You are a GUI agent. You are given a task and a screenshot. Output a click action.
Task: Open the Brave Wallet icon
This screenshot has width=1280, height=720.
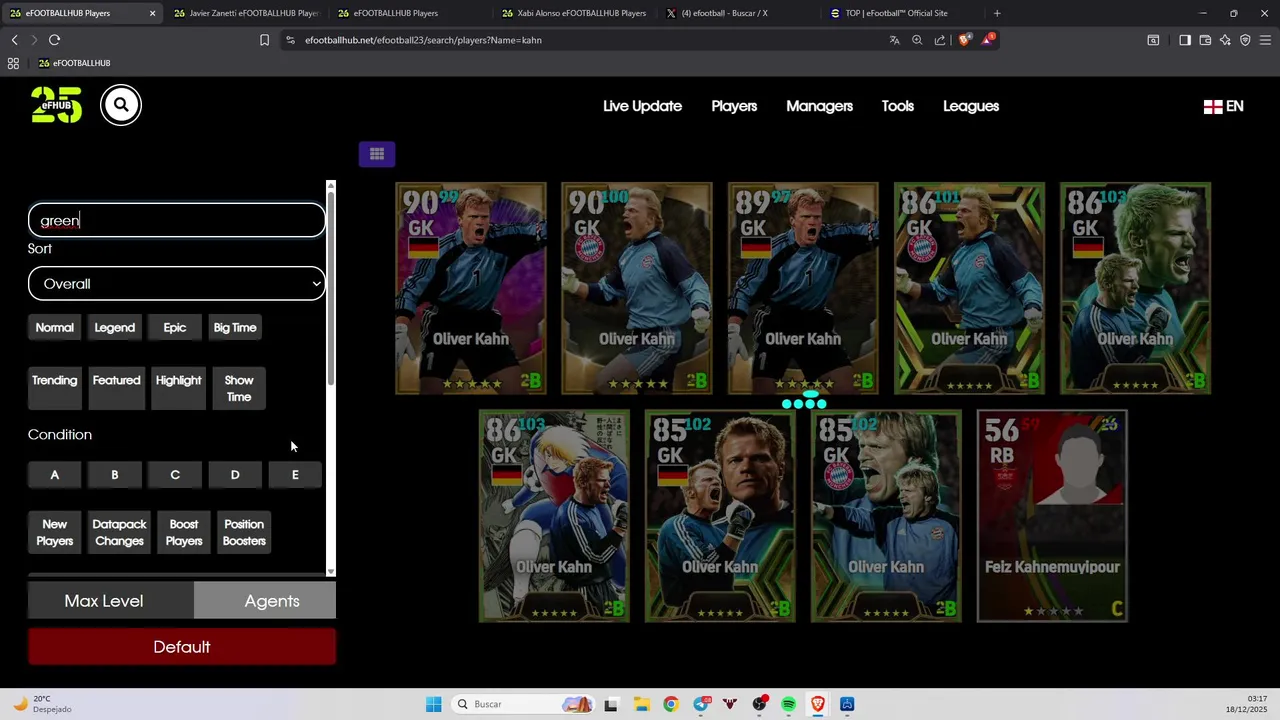pos(1205,40)
